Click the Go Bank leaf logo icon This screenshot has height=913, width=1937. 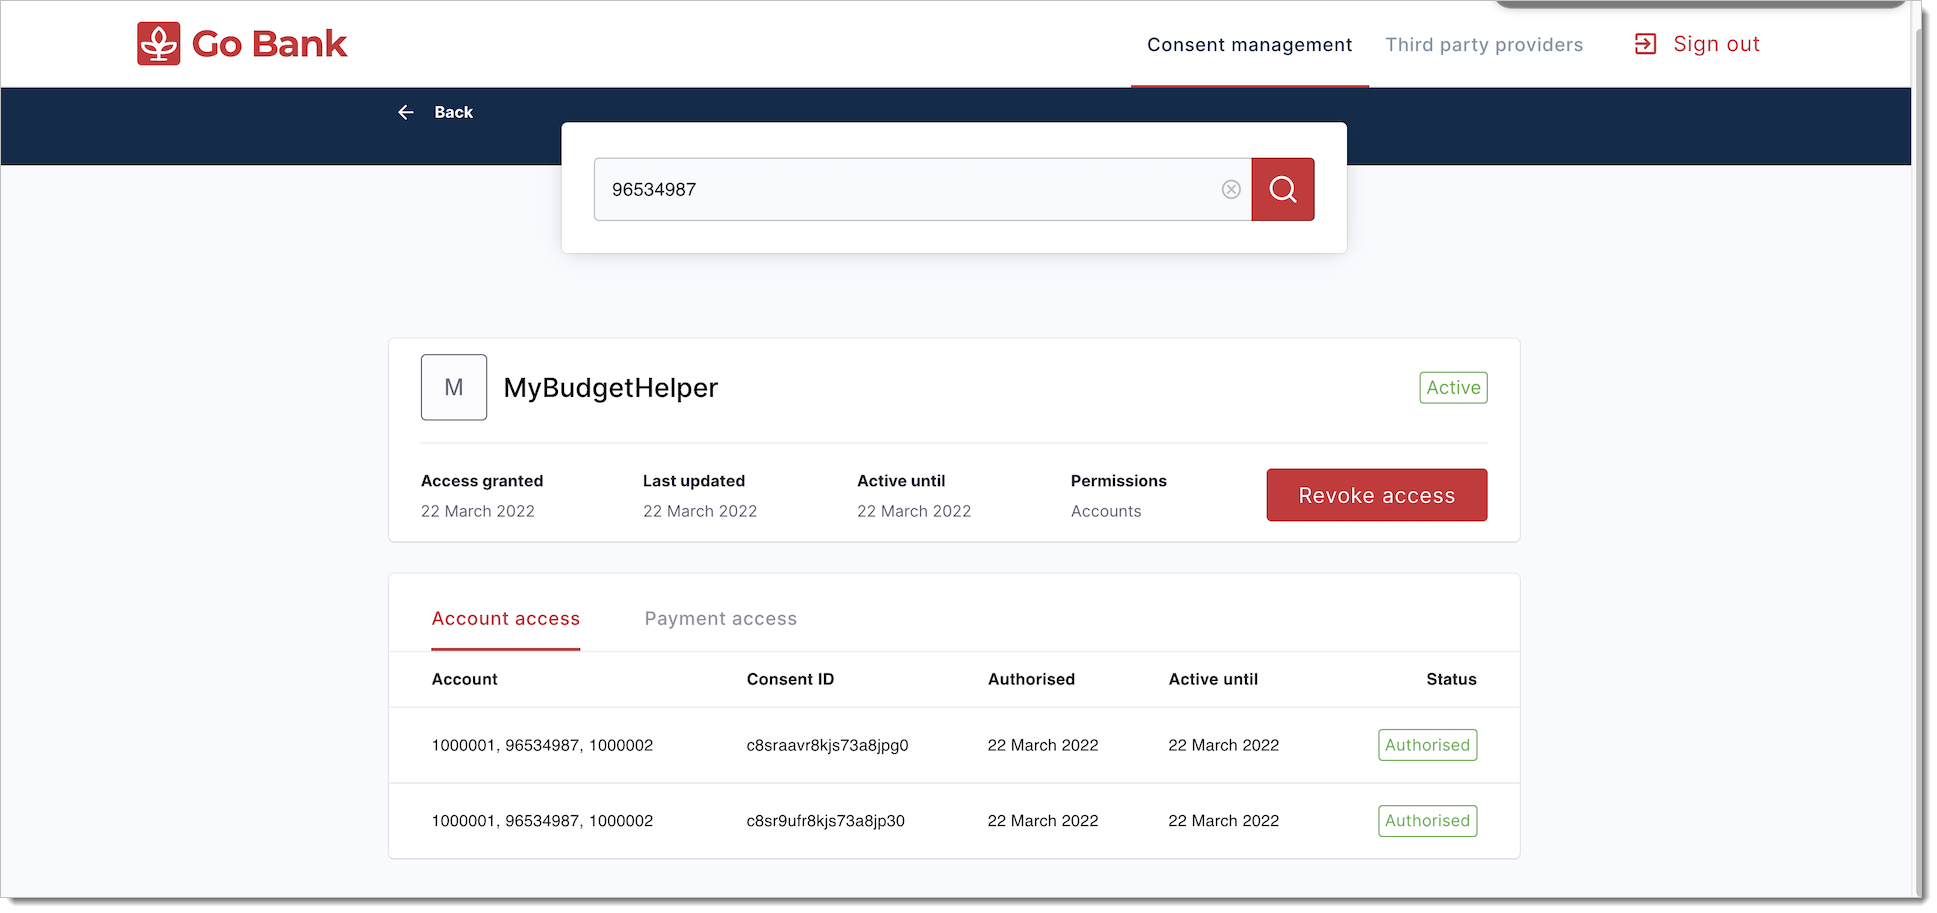(158, 44)
